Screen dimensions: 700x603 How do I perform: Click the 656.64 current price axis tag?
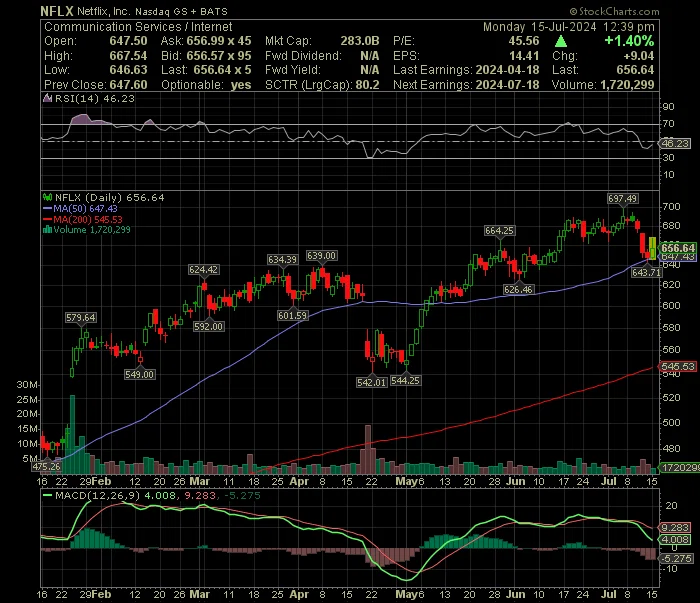click(x=678, y=248)
